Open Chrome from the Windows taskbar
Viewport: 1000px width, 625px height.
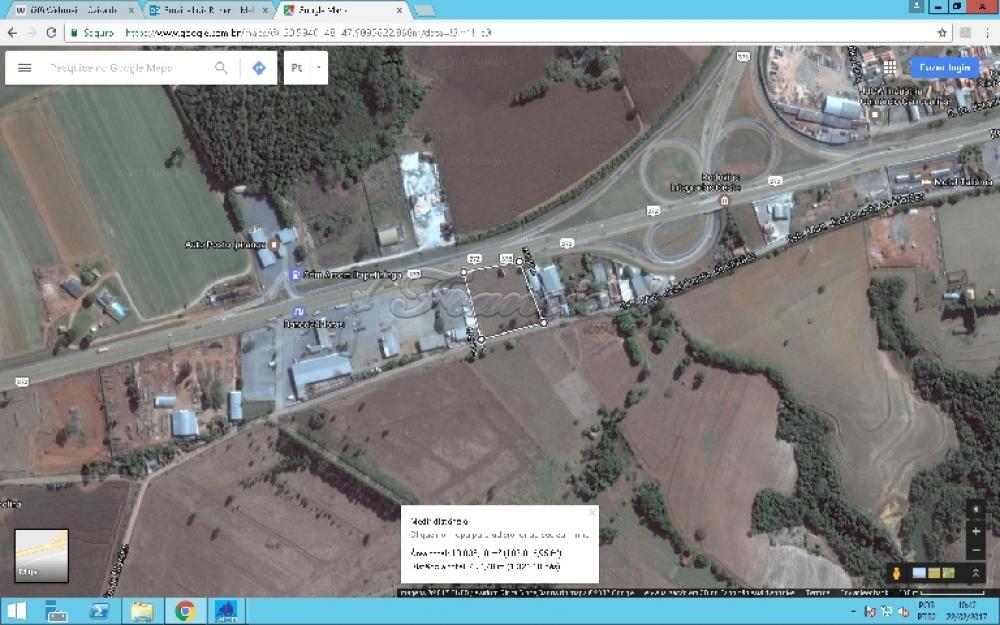tap(185, 611)
